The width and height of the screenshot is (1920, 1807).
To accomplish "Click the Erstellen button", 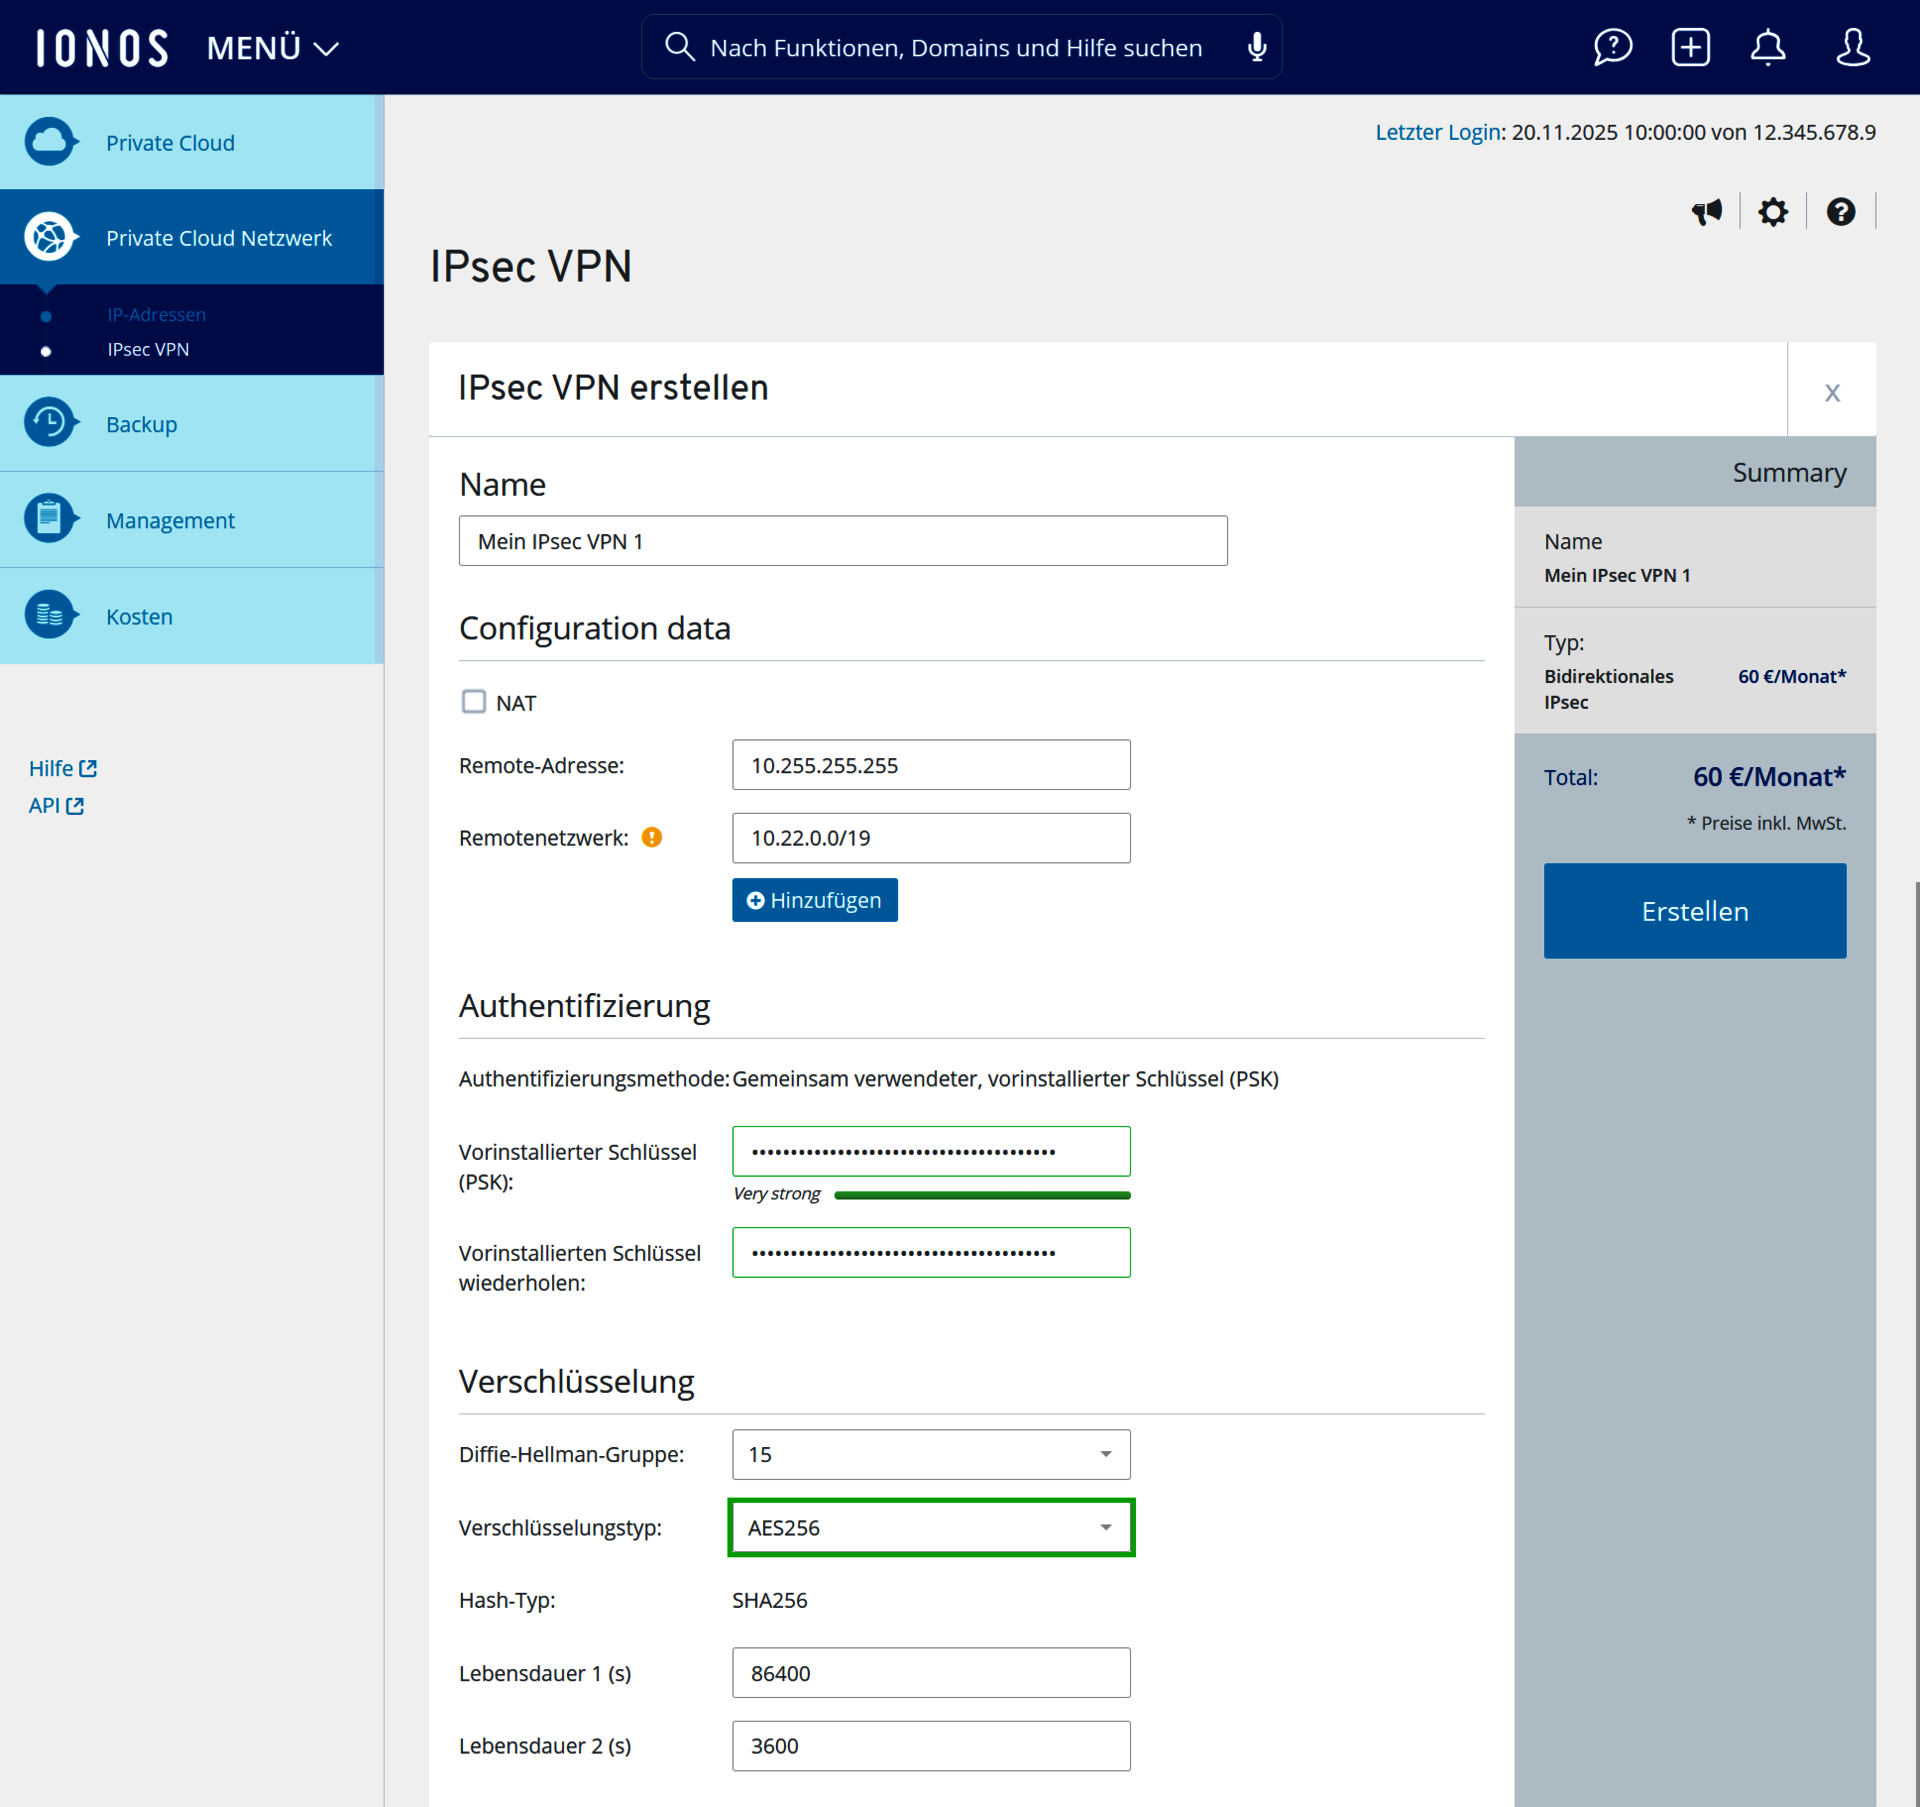I will [x=1695, y=910].
